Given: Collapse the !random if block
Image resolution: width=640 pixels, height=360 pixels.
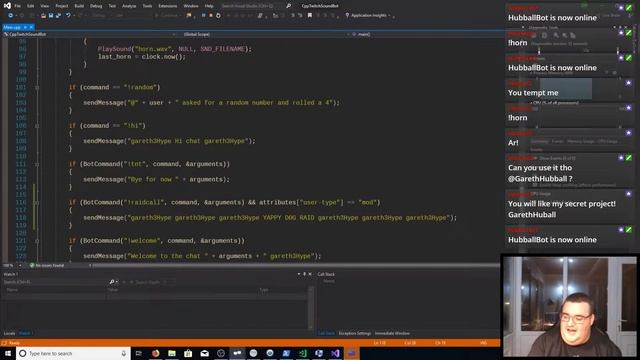Looking at the screenshot, I should tap(37, 87).
